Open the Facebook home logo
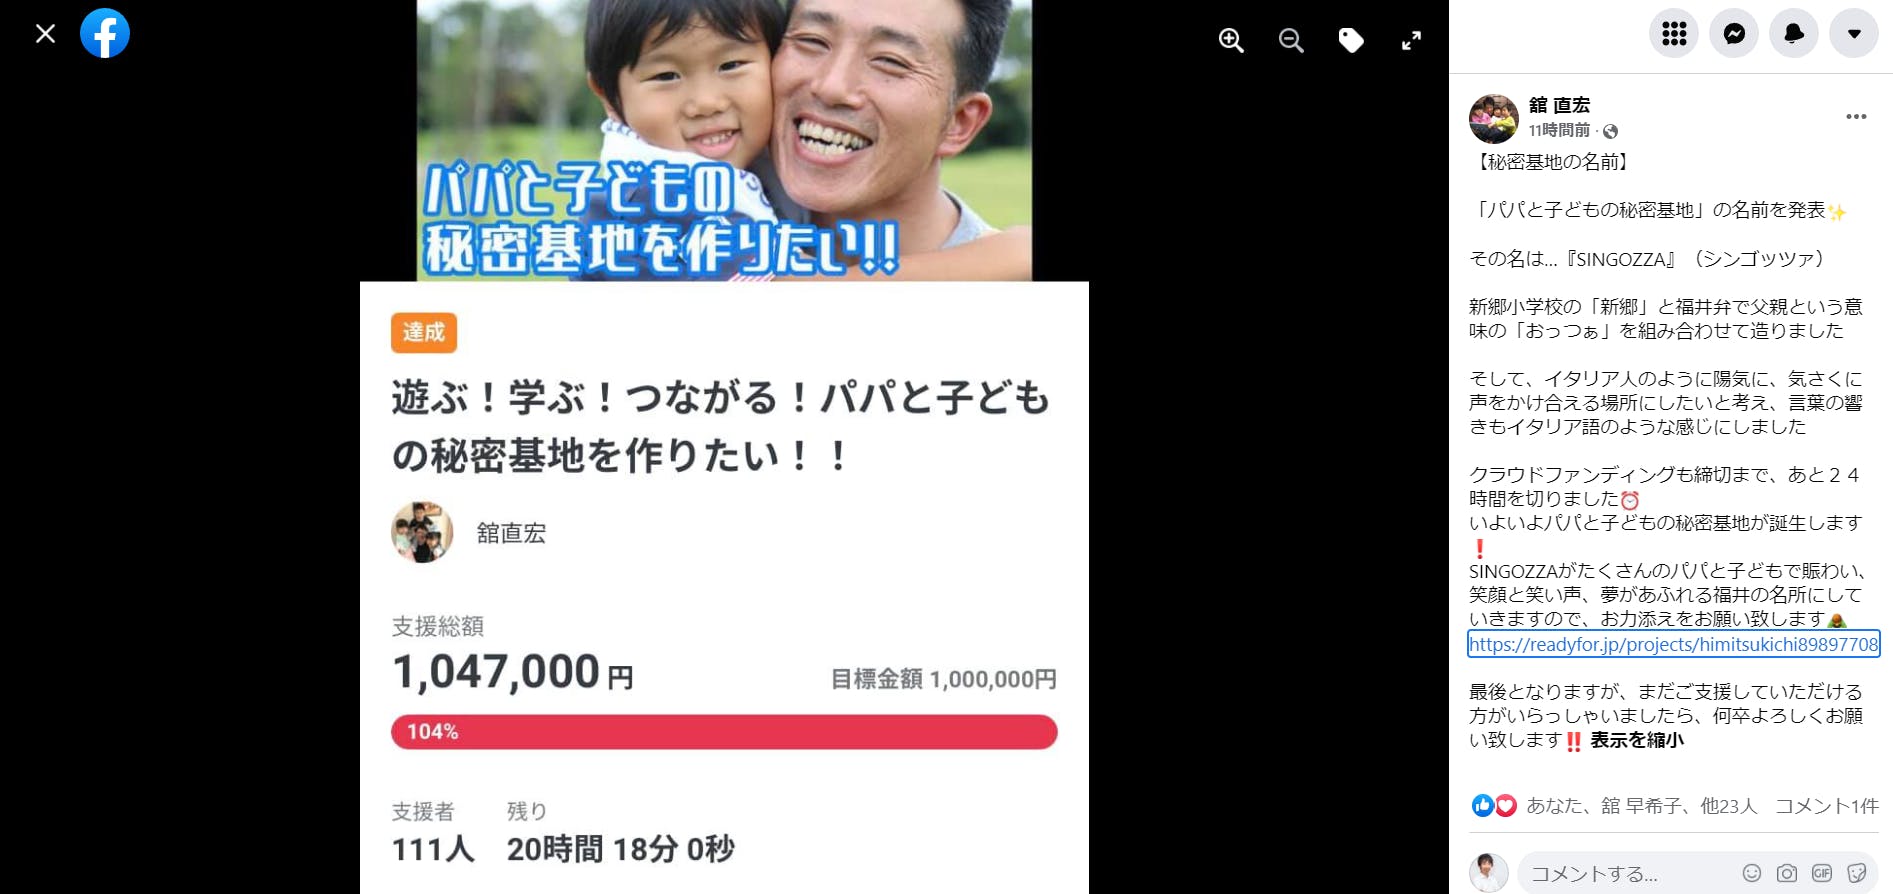The height and width of the screenshot is (894, 1893). coord(105,33)
